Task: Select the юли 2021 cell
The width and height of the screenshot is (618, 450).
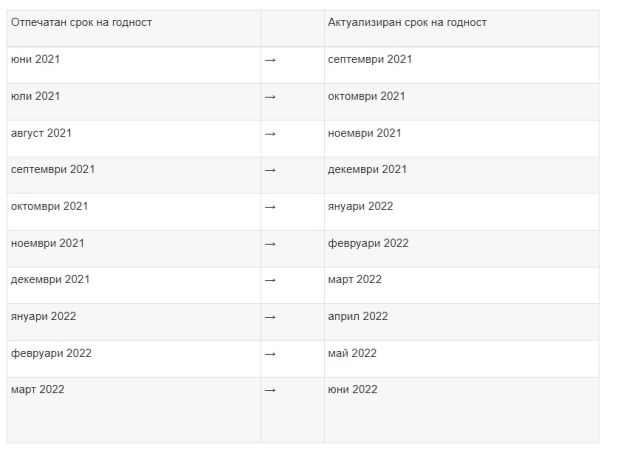Action: click(x=36, y=97)
